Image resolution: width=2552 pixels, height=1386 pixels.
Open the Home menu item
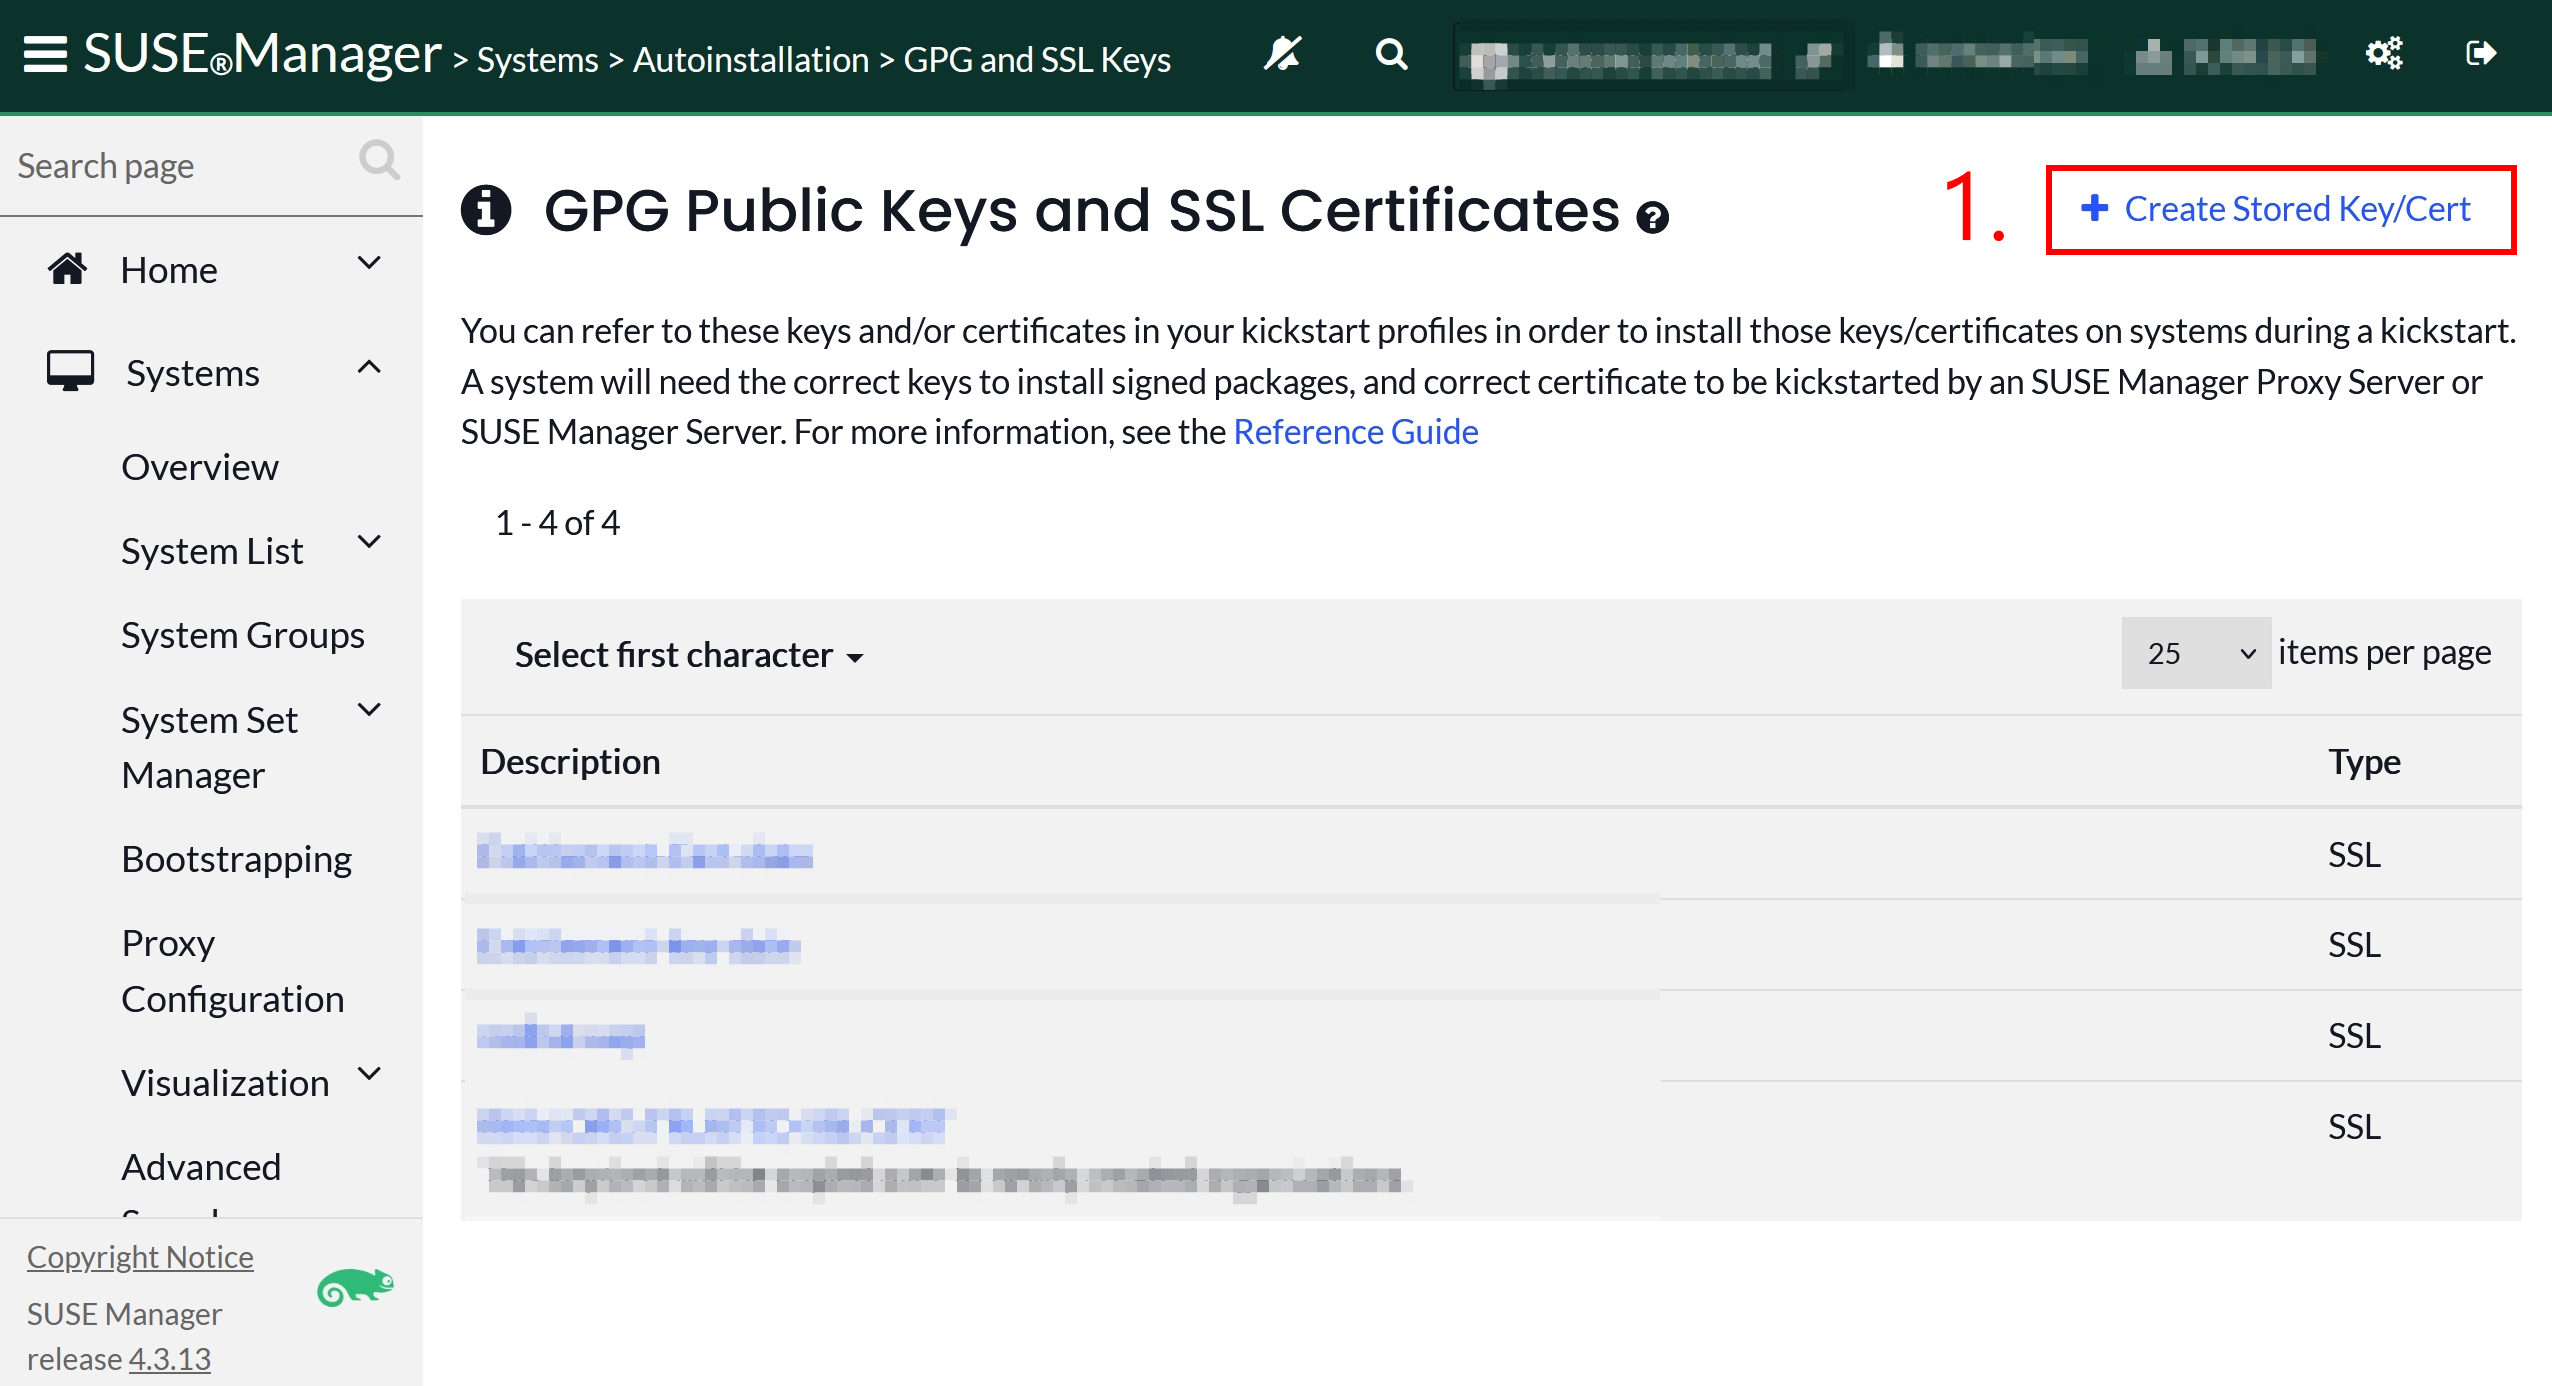click(x=169, y=270)
